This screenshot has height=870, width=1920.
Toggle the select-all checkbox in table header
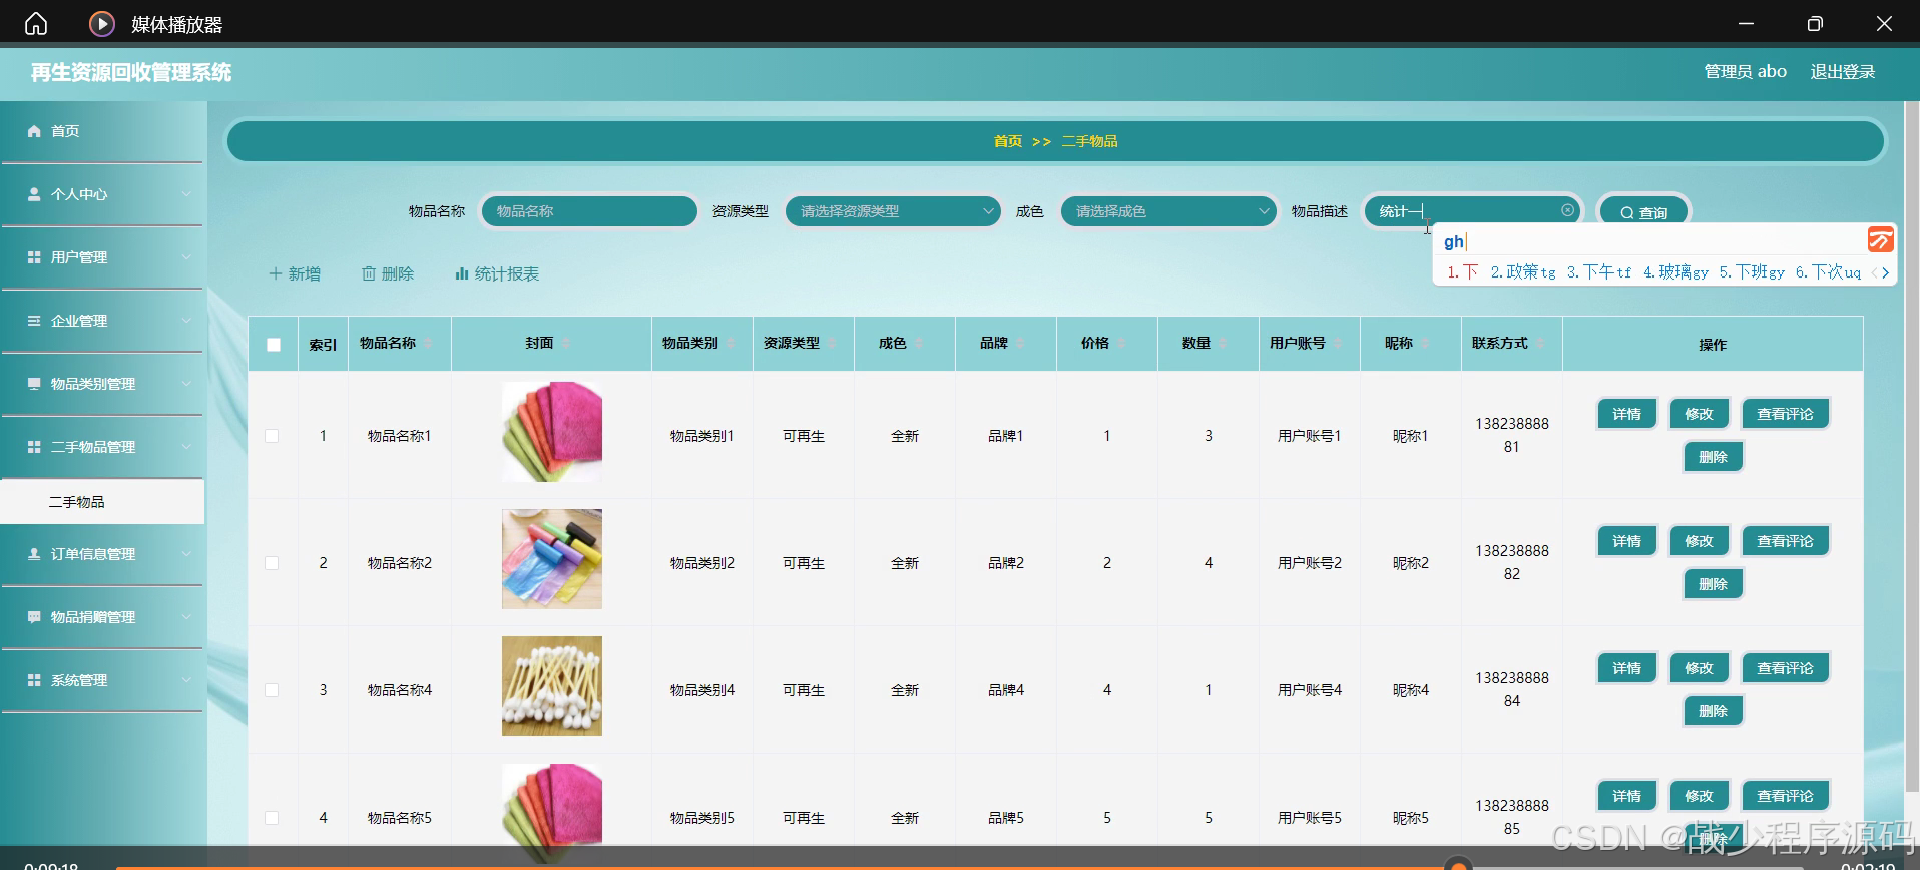273,345
